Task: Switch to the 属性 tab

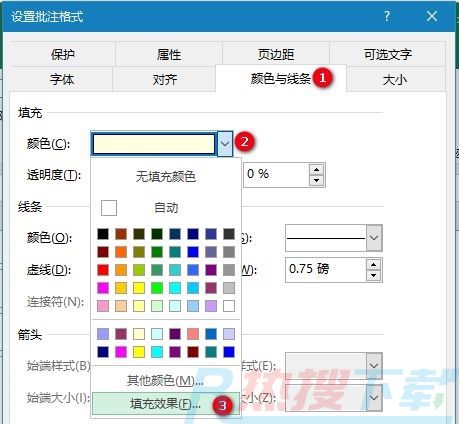Action: 169,54
